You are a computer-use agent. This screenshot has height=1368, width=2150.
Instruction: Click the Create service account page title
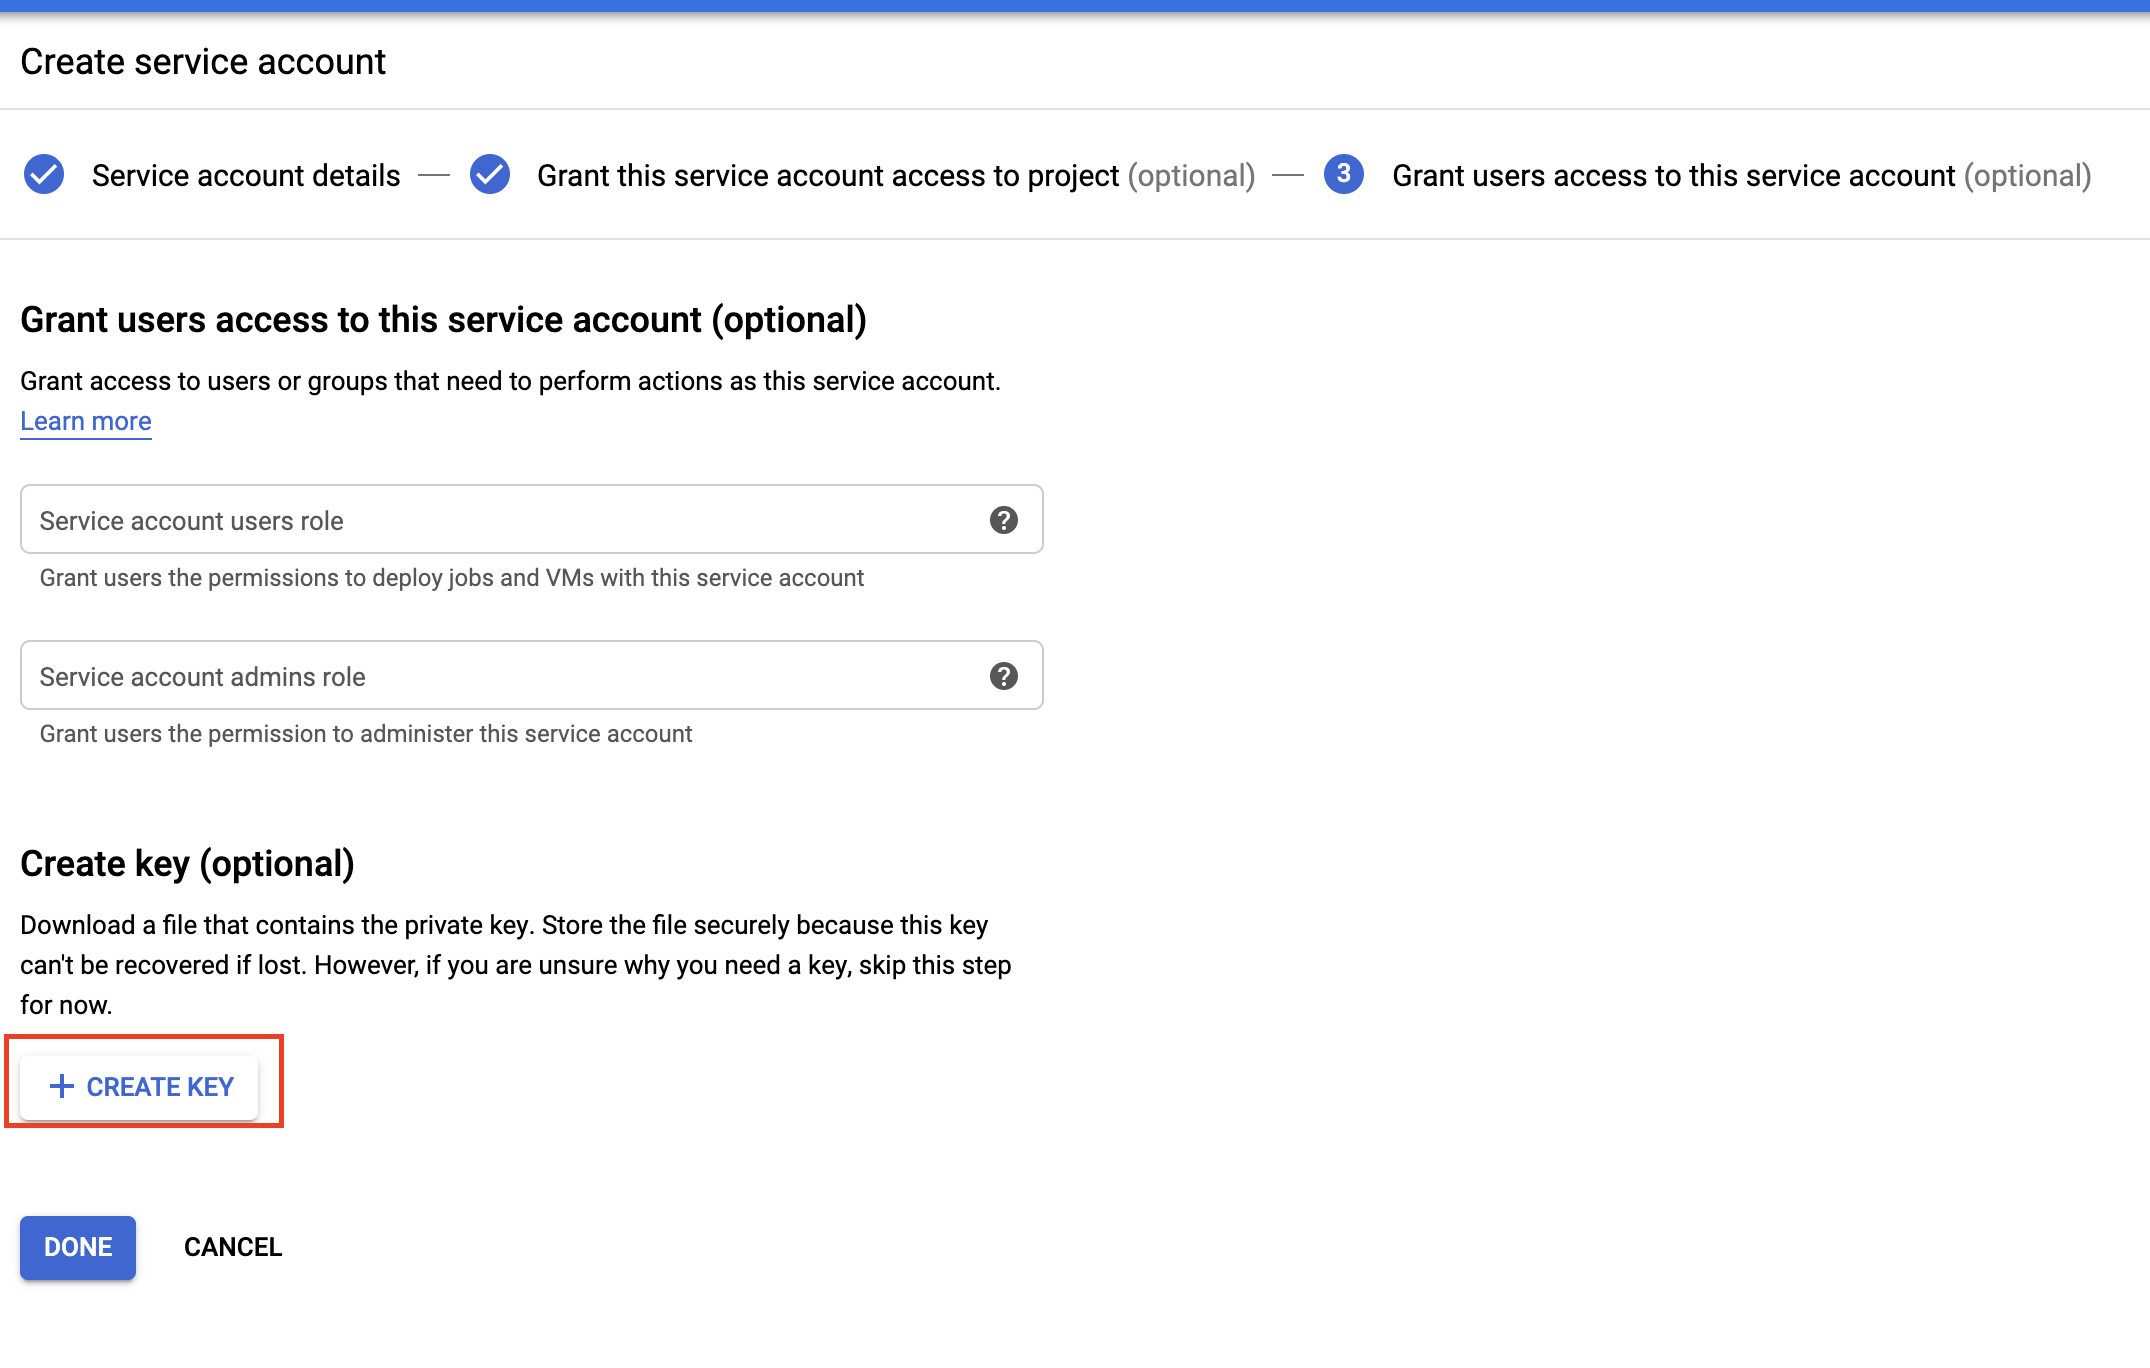click(203, 62)
